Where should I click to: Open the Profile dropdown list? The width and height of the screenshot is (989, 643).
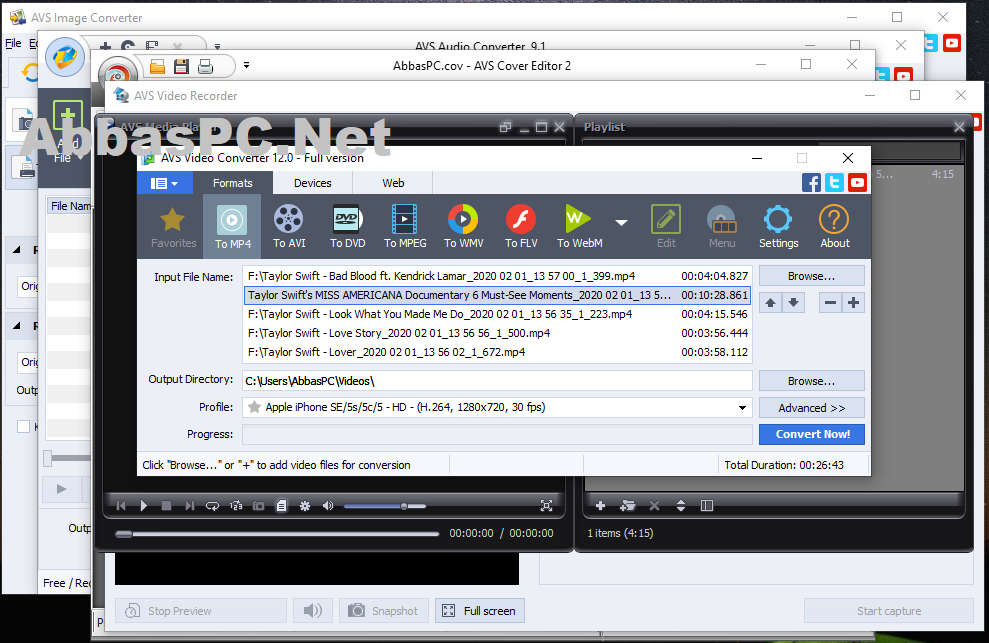(742, 408)
